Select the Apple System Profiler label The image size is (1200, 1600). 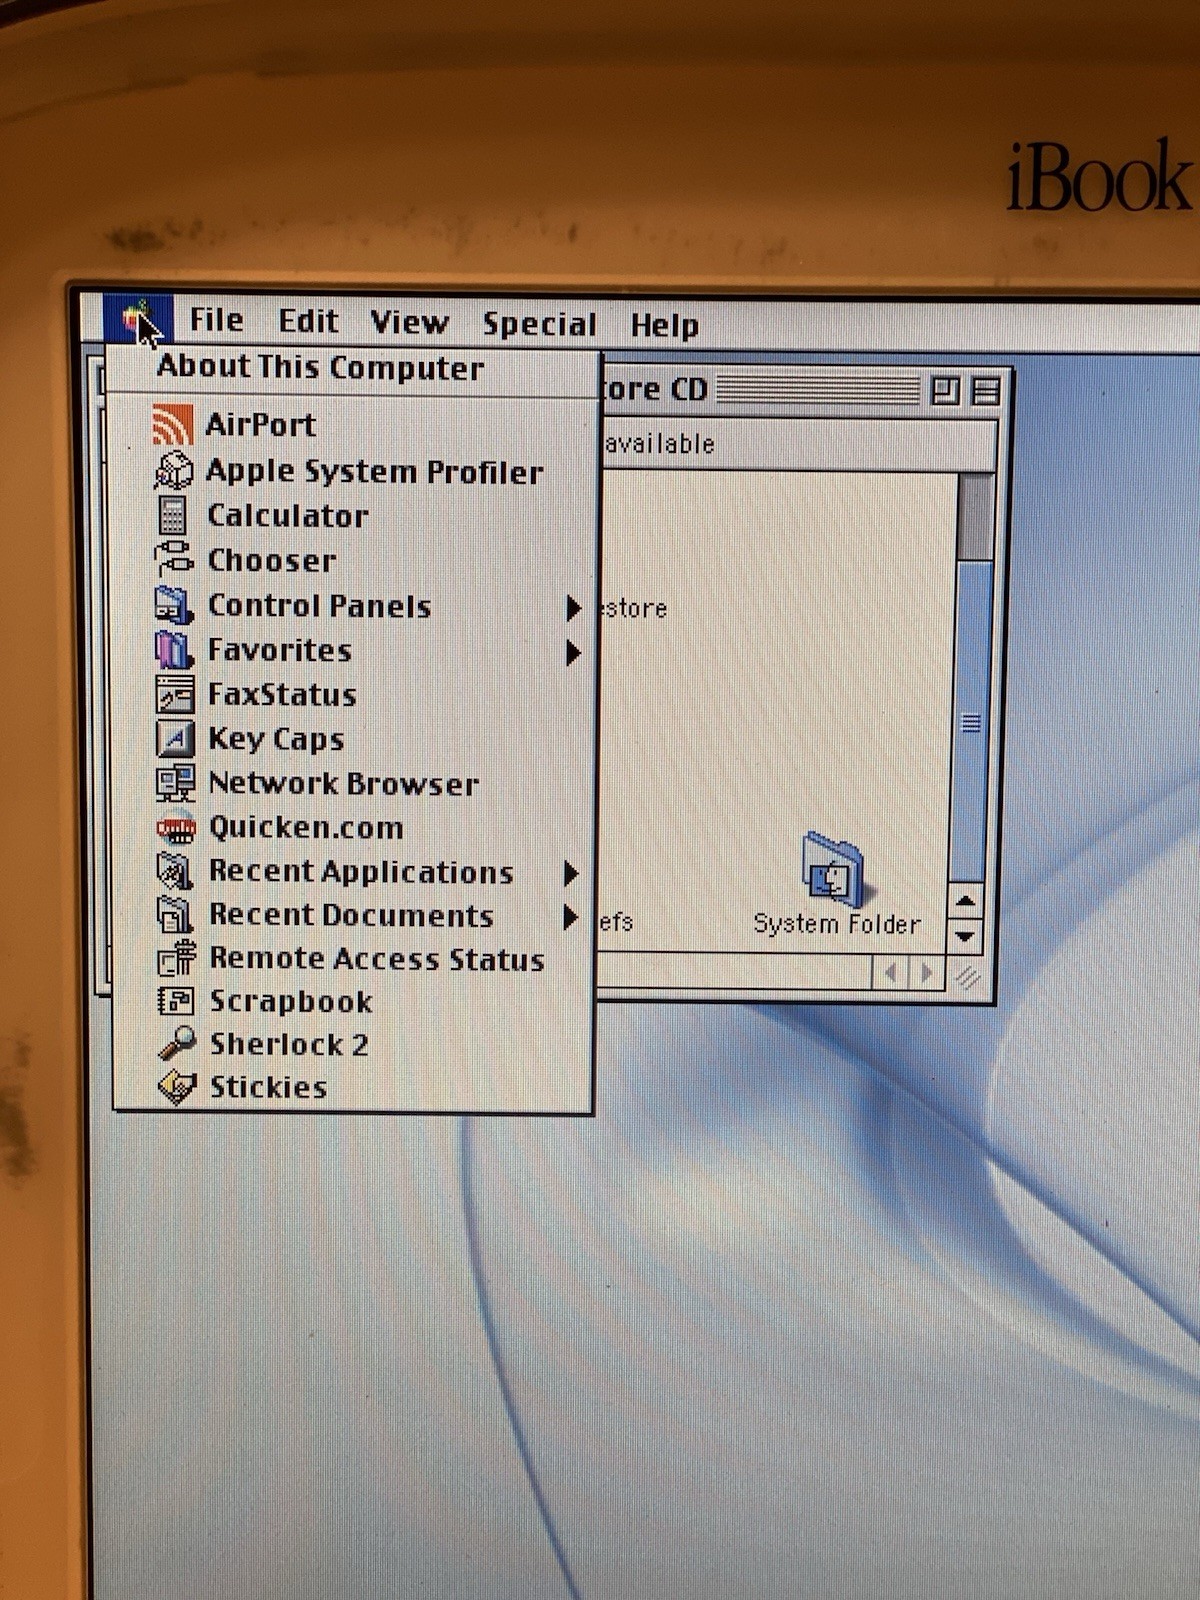pos(374,471)
